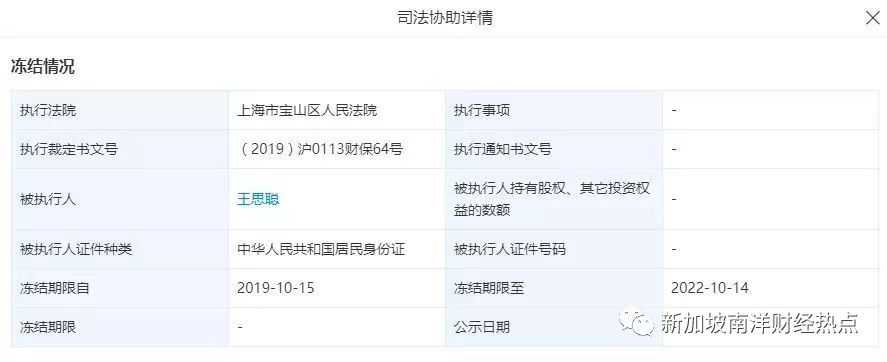Image resolution: width=887 pixels, height=362 pixels.
Task: Select the freeze end date 2022-10-14
Action: tap(709, 288)
